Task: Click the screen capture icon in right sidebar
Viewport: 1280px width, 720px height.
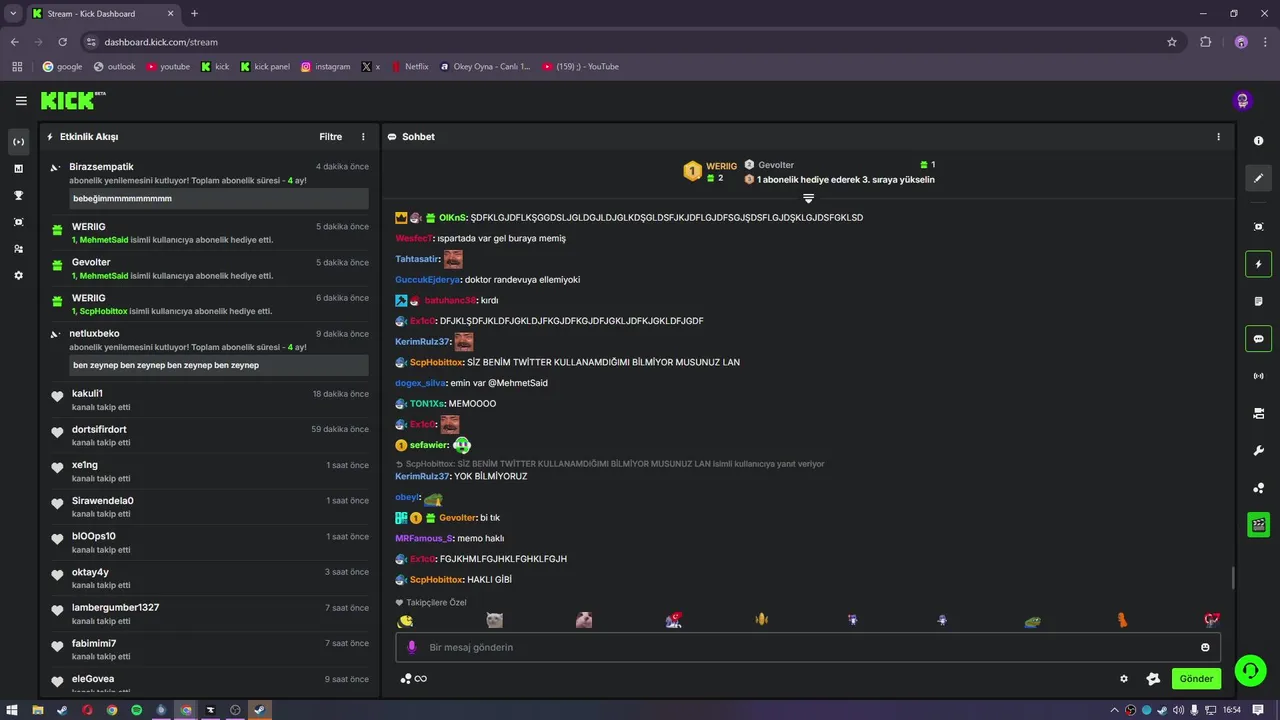Action: coord(1259,227)
